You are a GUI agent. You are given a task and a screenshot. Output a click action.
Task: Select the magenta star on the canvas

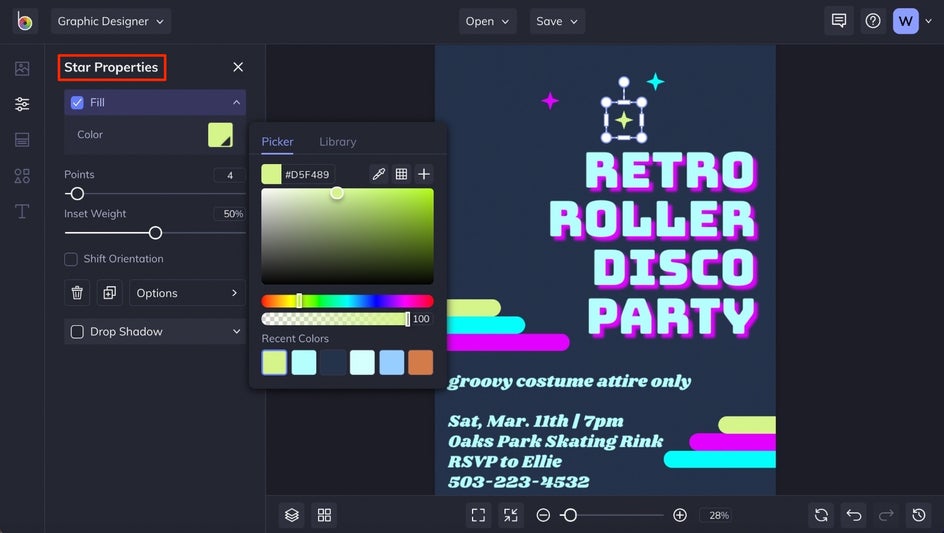point(550,101)
